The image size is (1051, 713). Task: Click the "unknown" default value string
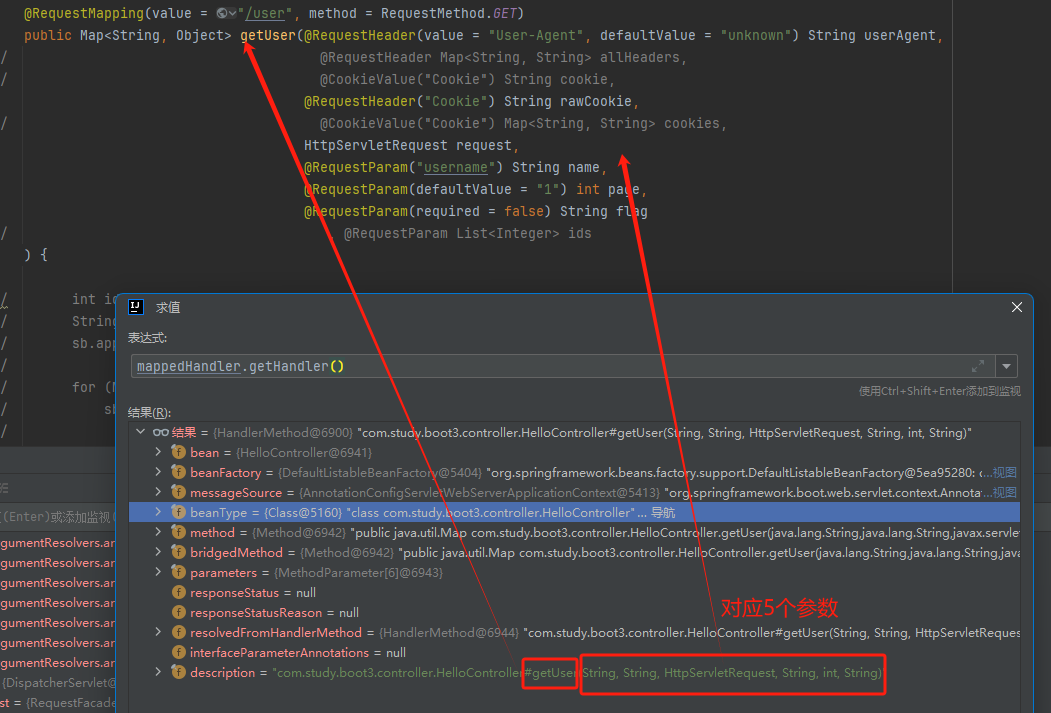pyautogui.click(x=755, y=35)
